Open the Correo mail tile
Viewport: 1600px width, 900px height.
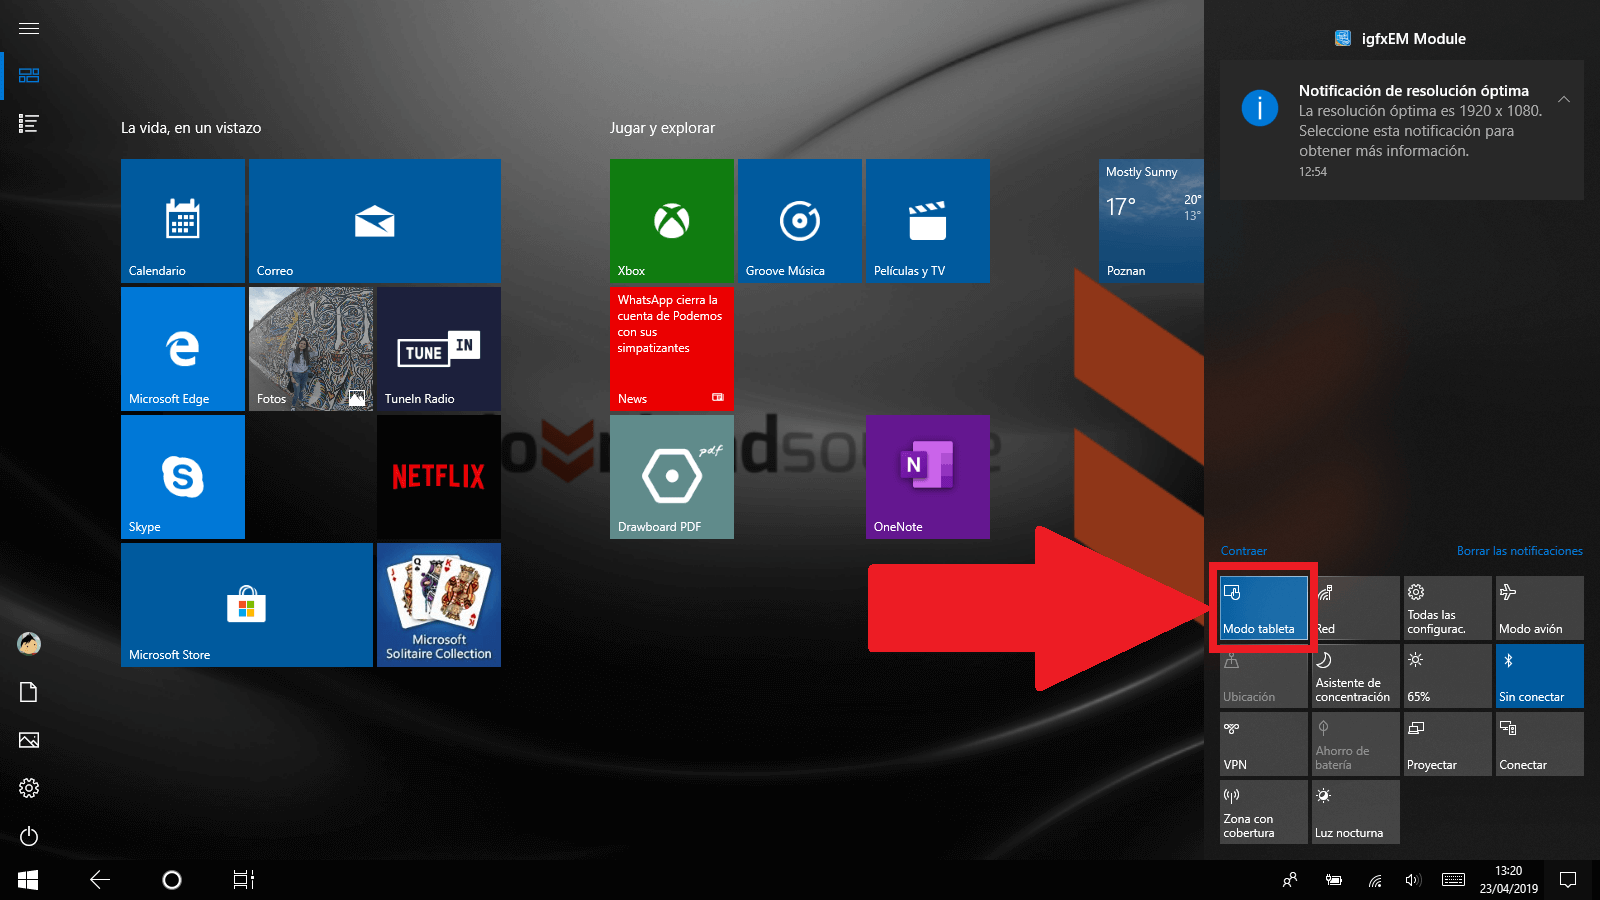pyautogui.click(x=375, y=221)
